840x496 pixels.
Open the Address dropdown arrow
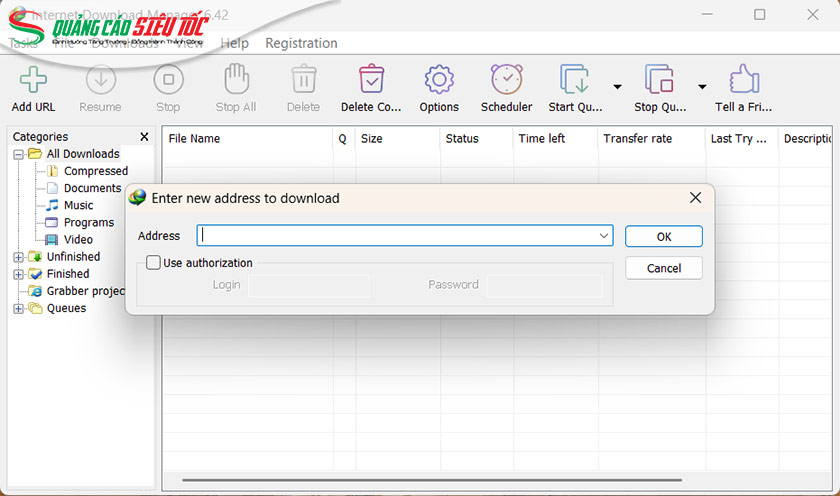(x=604, y=236)
